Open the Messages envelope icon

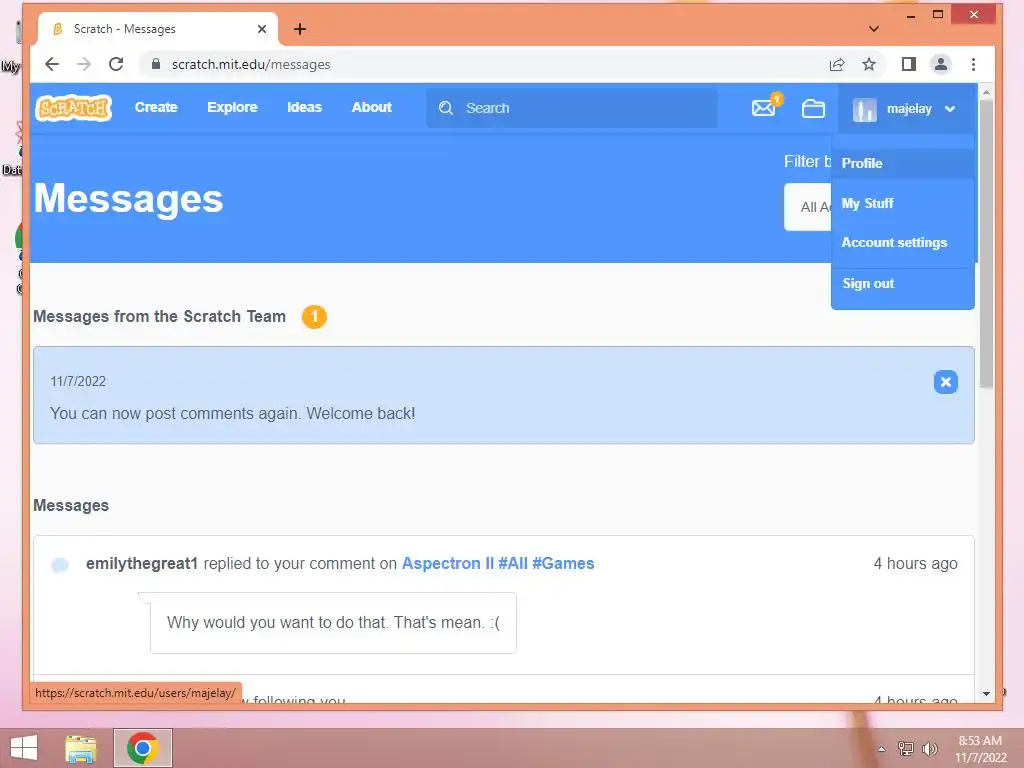tap(763, 108)
